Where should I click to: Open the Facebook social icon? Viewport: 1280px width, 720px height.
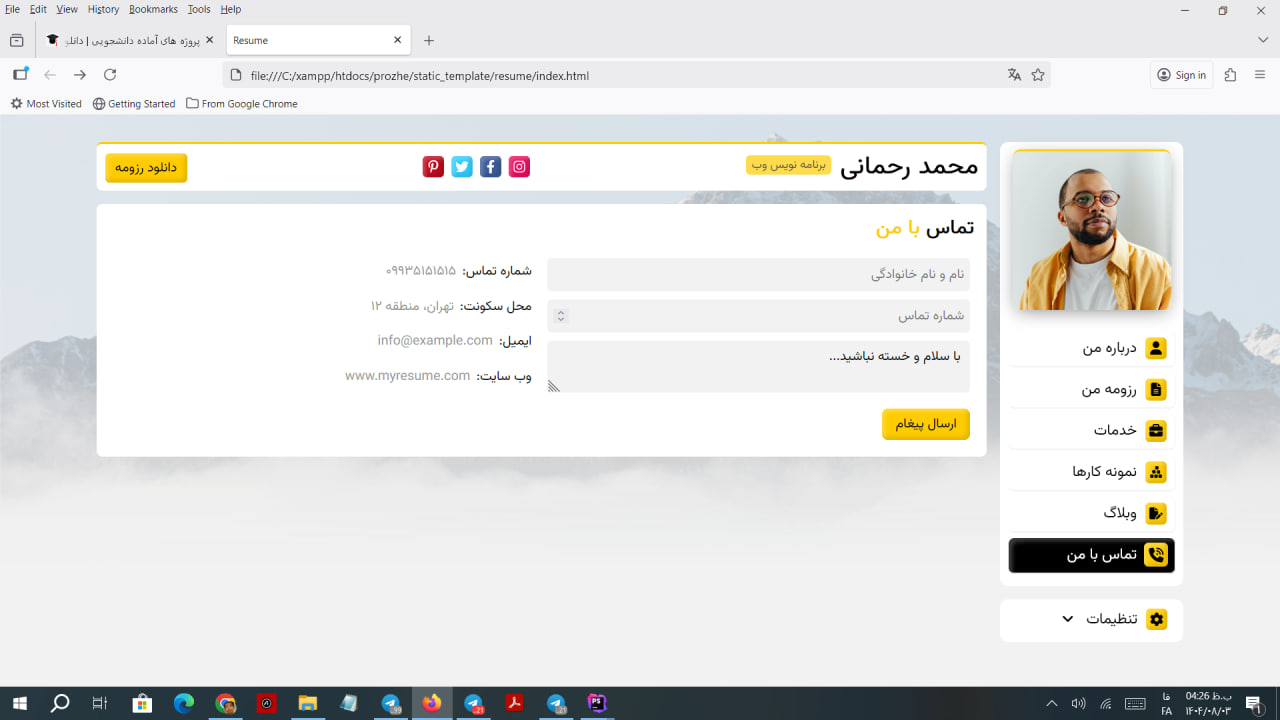[490, 166]
